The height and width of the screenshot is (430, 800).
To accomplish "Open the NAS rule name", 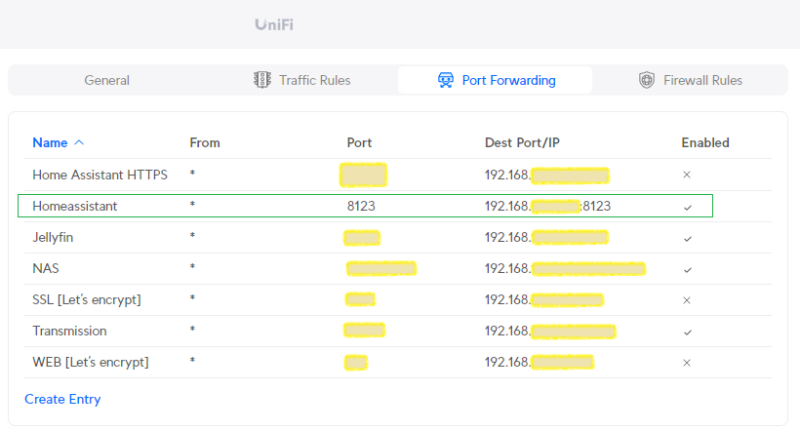I will [x=46, y=268].
